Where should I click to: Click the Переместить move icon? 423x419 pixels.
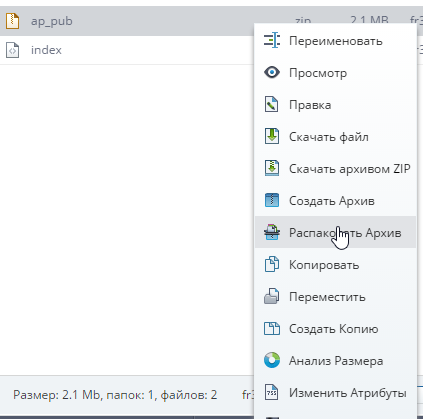point(272,296)
